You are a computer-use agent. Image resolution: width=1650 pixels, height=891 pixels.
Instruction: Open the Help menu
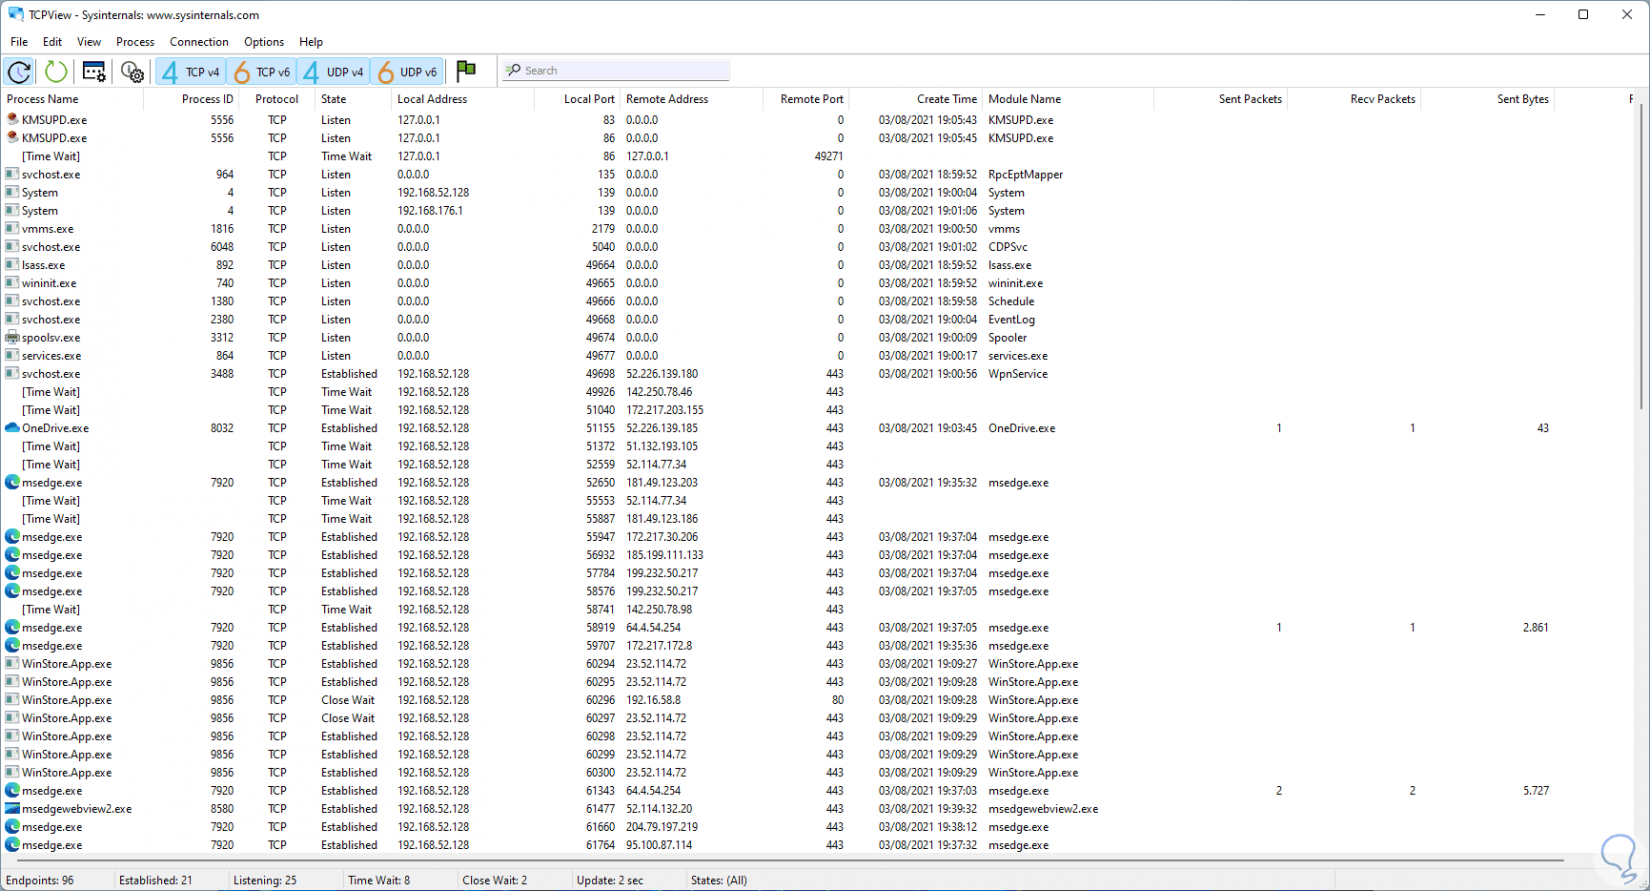tap(311, 42)
